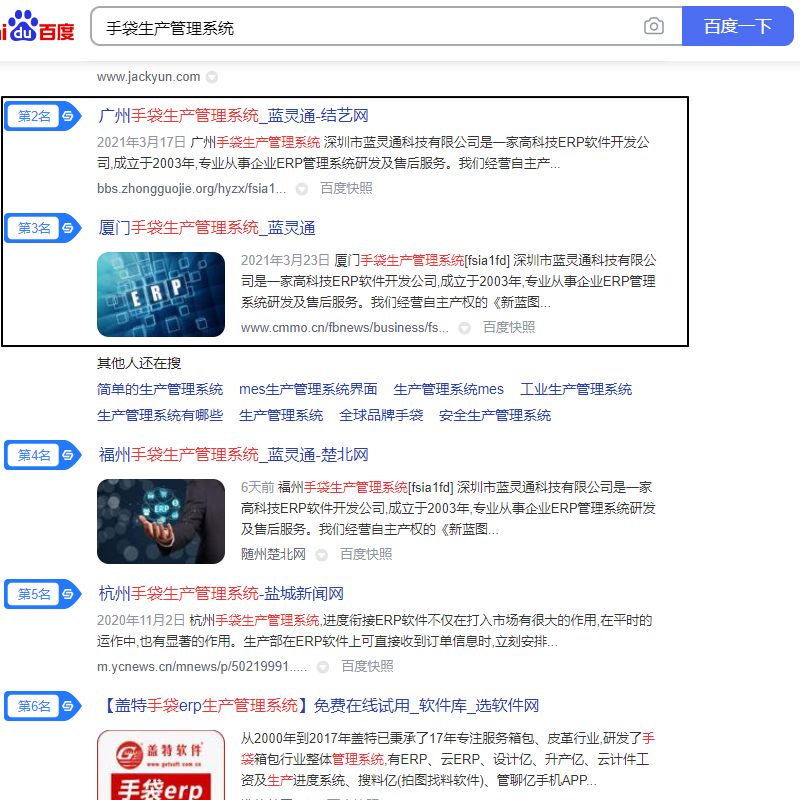Image resolution: width=800 pixels, height=800 pixels.
Task: Click the camera image-search icon
Action: point(653,26)
